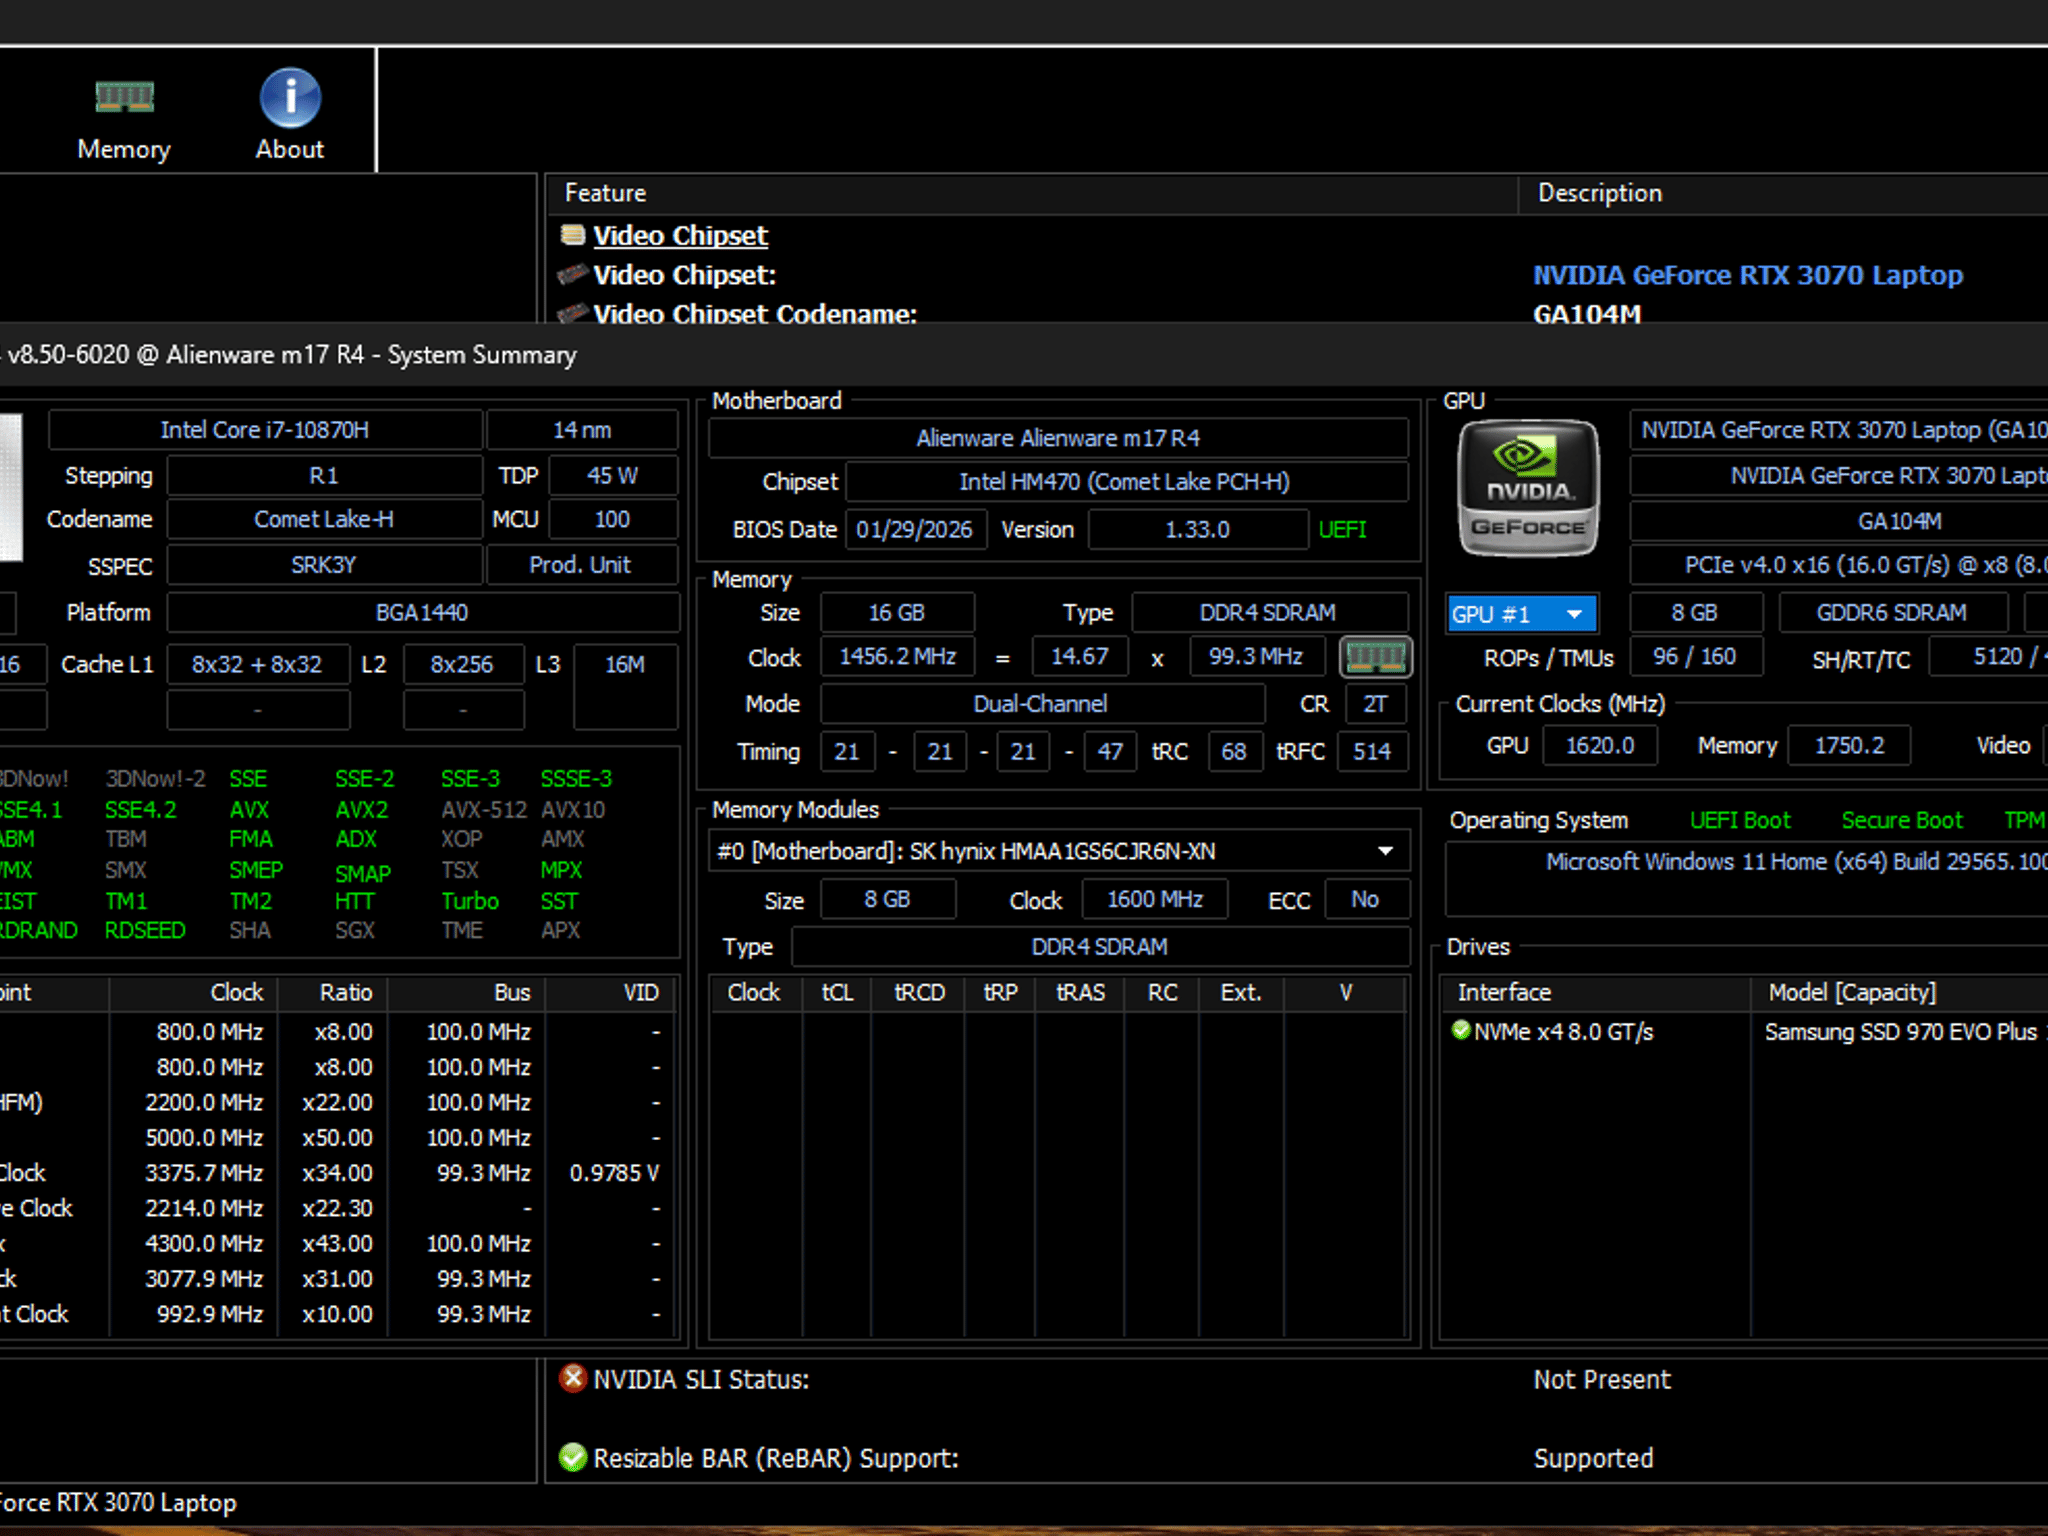Click the 16 GB memory size value
This screenshot has width=2048, height=1536.
pos(897,613)
